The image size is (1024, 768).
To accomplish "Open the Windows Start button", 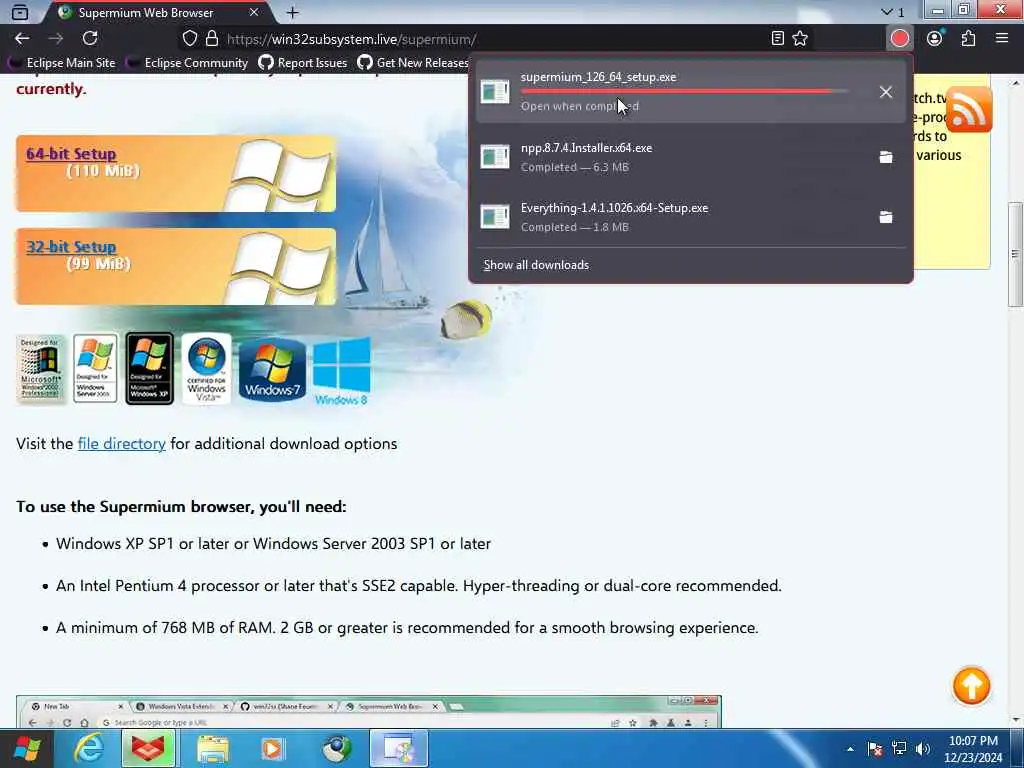I will coord(26,748).
